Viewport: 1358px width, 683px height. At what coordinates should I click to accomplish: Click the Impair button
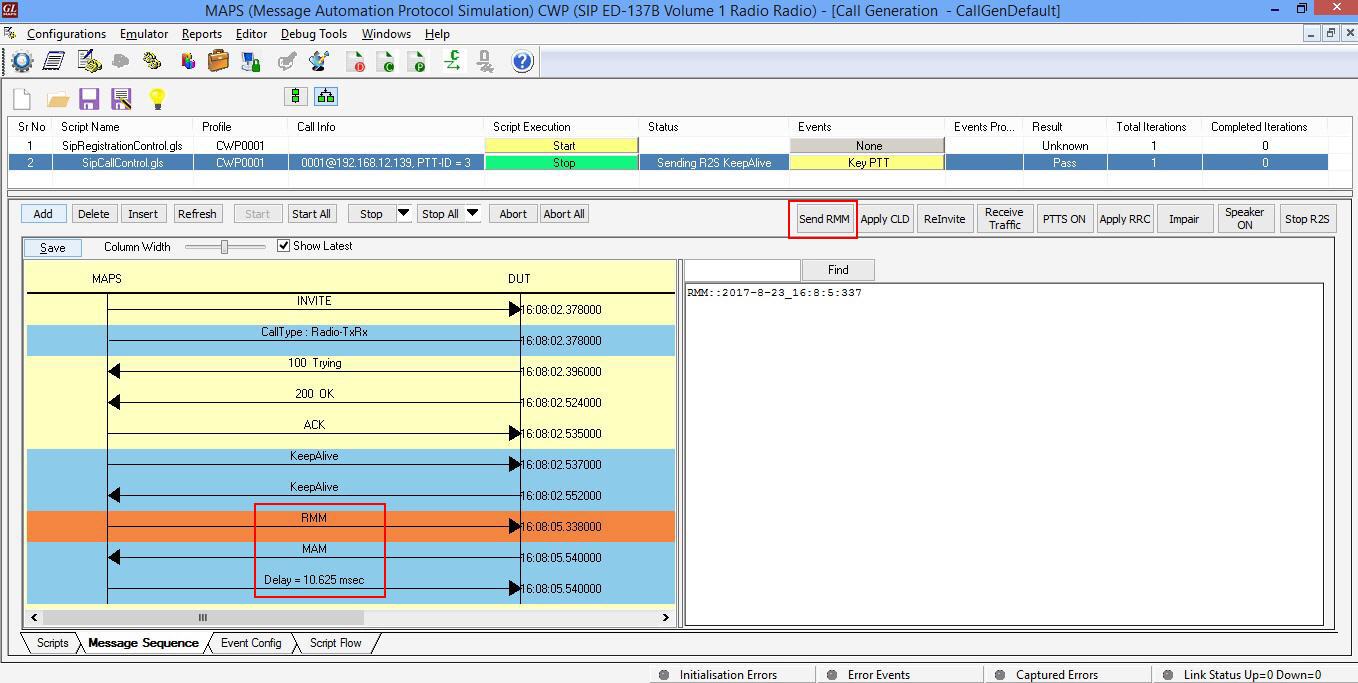pyautogui.click(x=1184, y=219)
